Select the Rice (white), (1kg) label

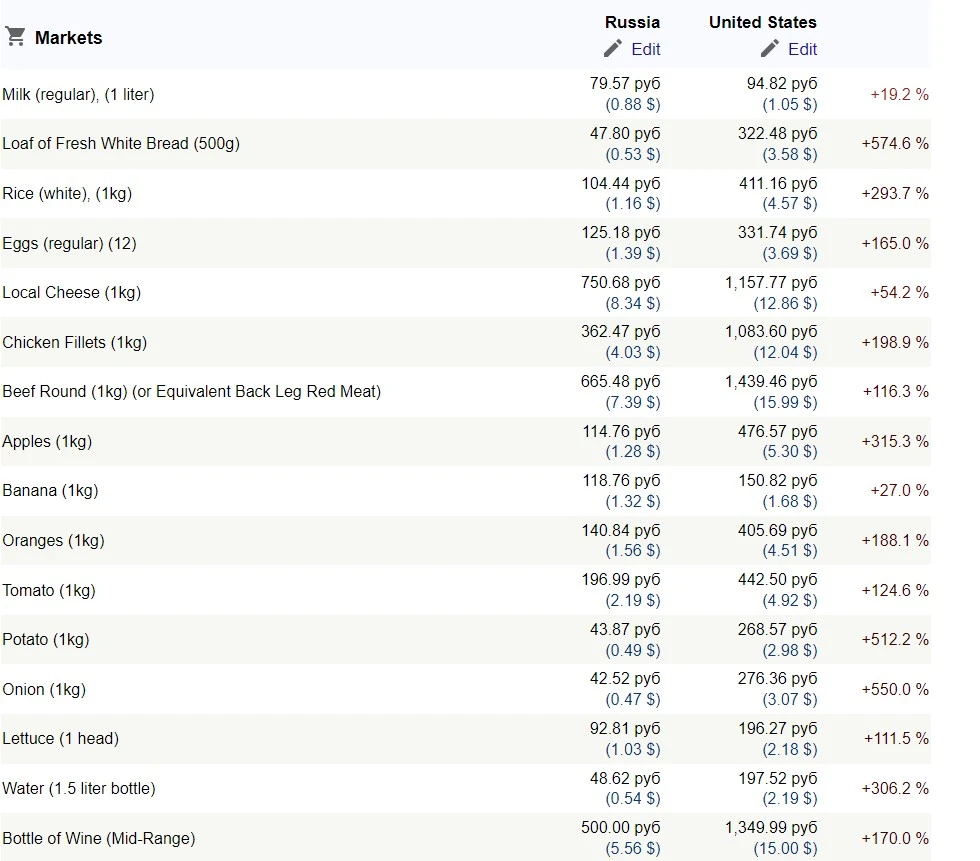pos(67,194)
